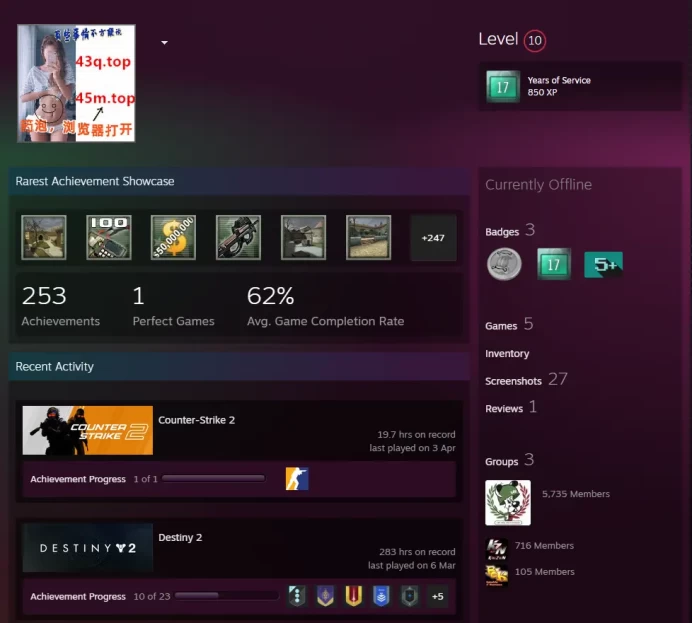Screen dimensions: 692x623
Task: Click the '716 Members' text
Action: click(544, 546)
